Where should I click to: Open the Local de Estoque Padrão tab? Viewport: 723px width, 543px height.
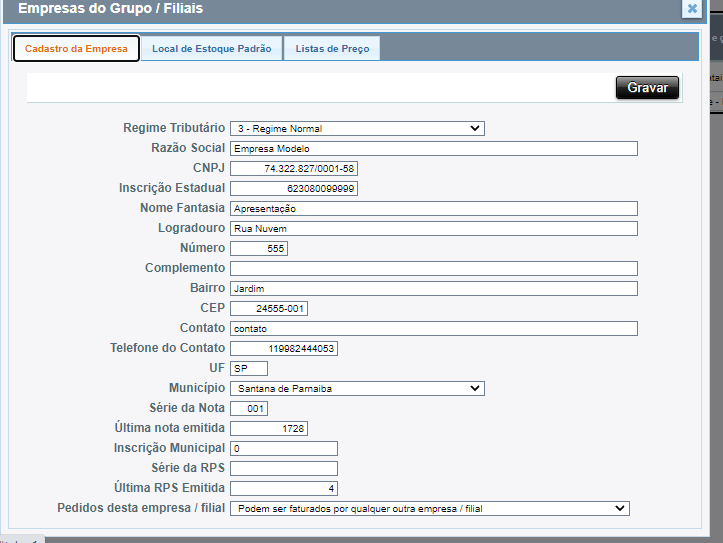[211, 49]
